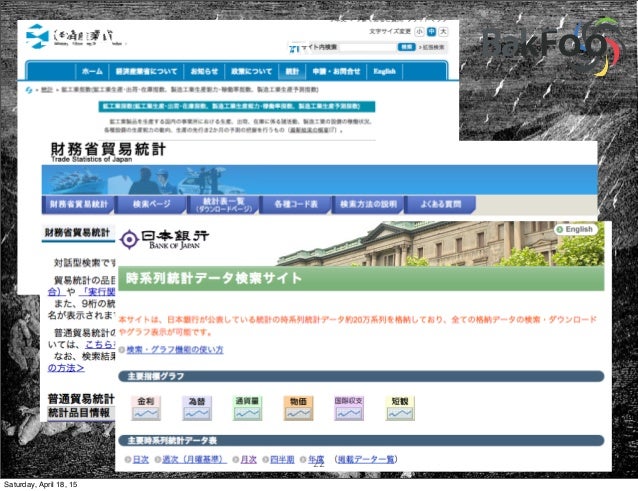The width and height of the screenshot is (638, 491).
Task: Click the BakFoo logo at top right
Action: (552, 47)
